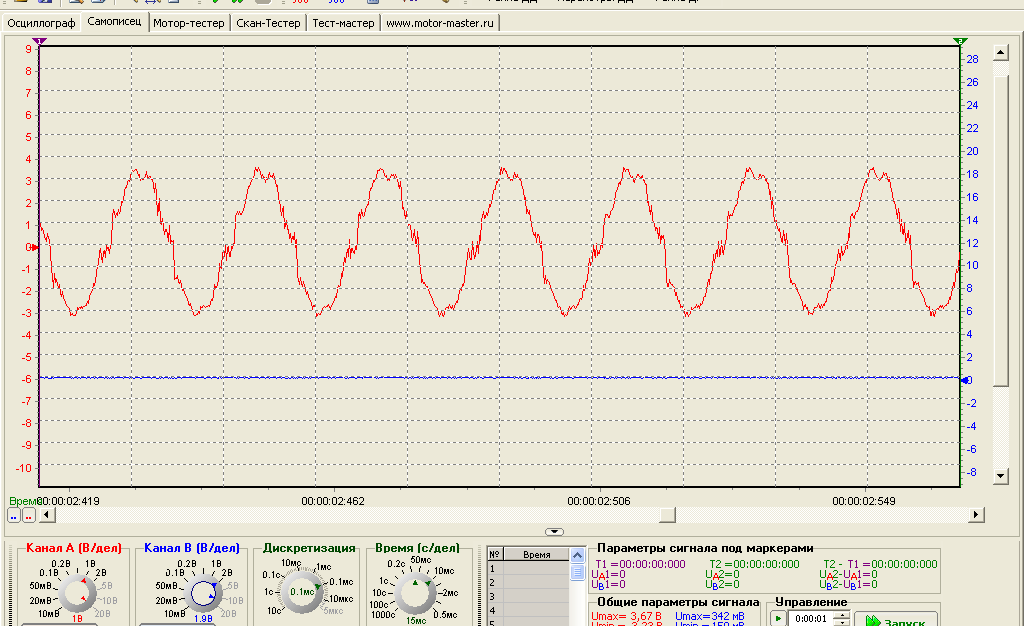Click the Дискретизация sampling knob
1024x626 pixels.
pyautogui.click(x=302, y=593)
